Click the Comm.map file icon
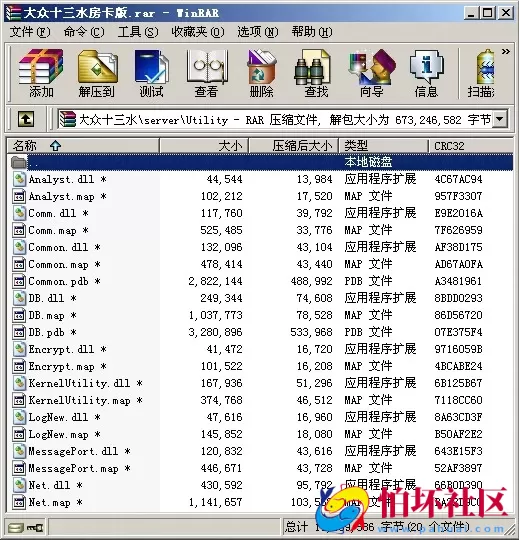The image size is (519, 540). (x=19, y=230)
